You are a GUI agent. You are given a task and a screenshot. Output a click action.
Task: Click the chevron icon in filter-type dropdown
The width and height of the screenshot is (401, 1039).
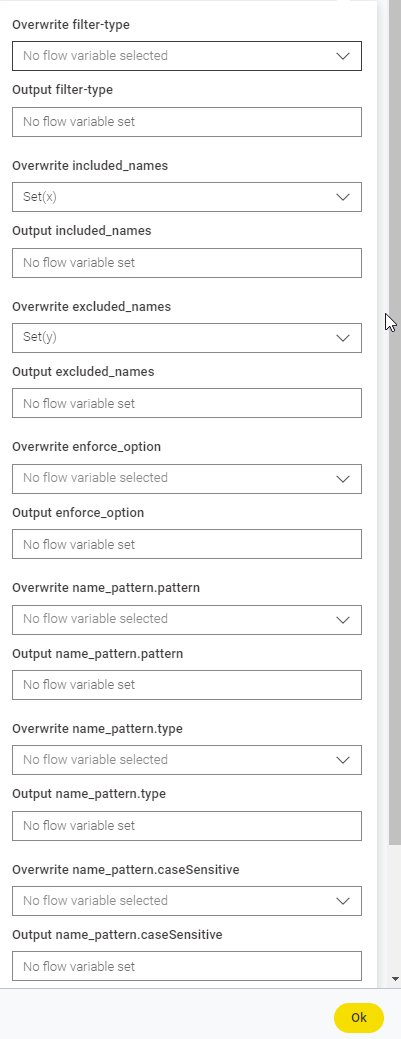pos(343,56)
